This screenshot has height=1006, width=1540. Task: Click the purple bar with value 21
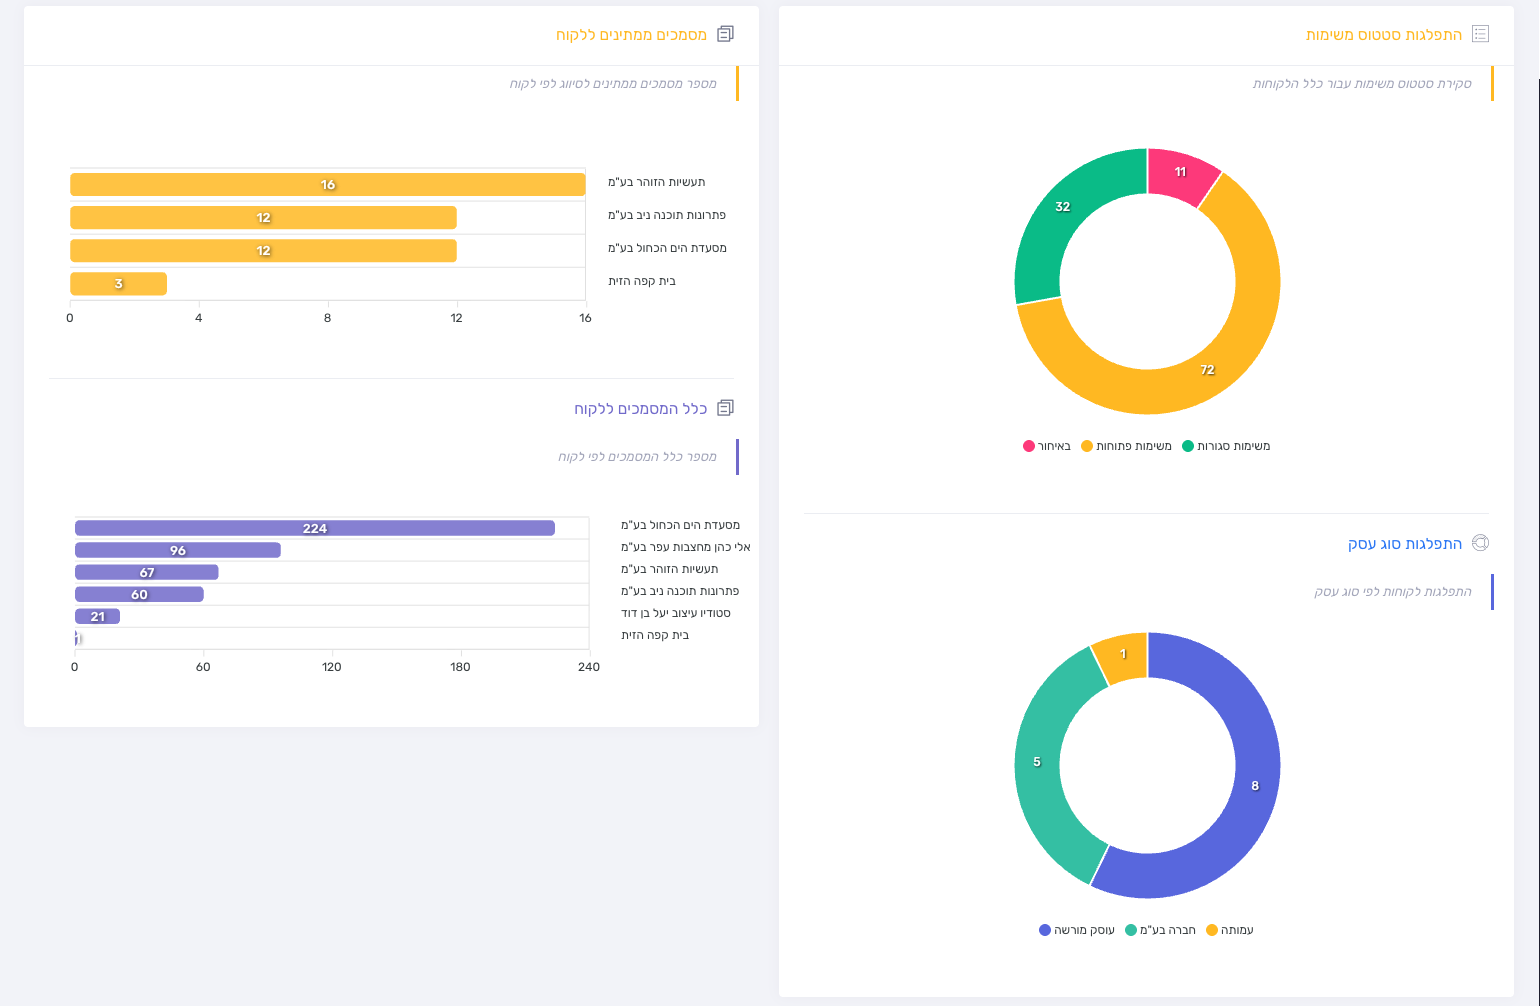tap(97, 616)
